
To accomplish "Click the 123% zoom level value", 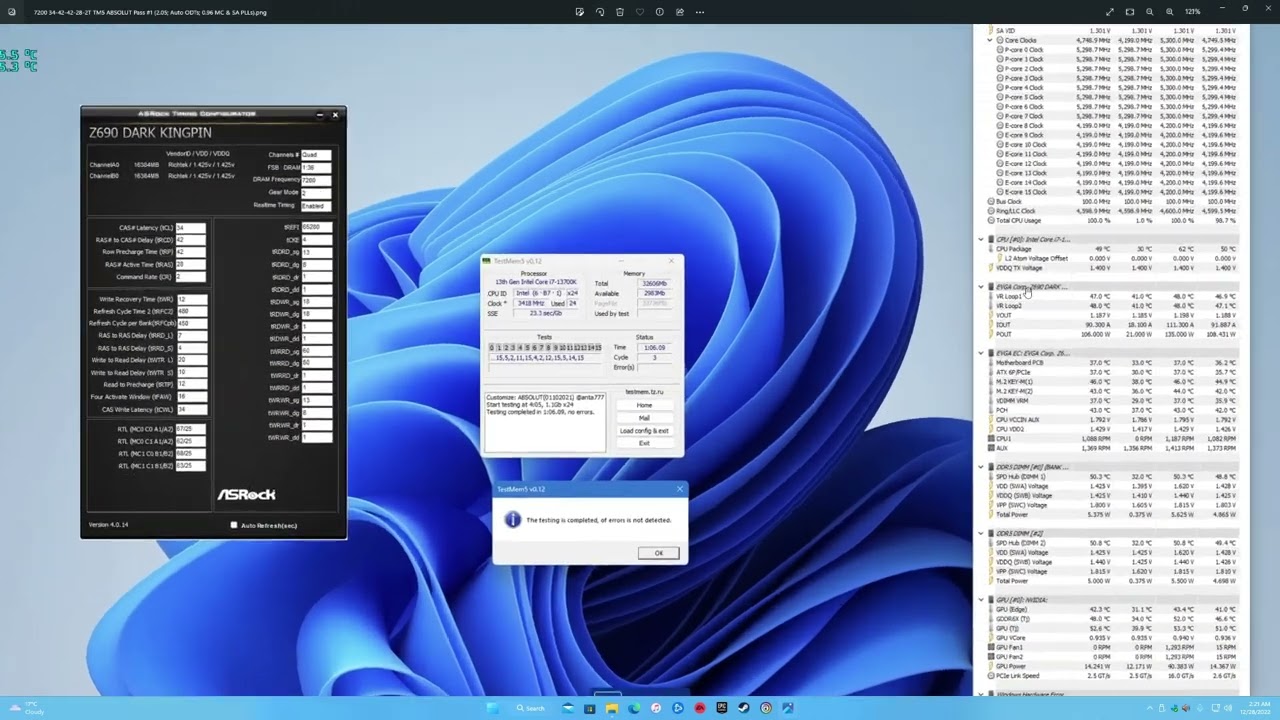I will click(x=1192, y=12).
